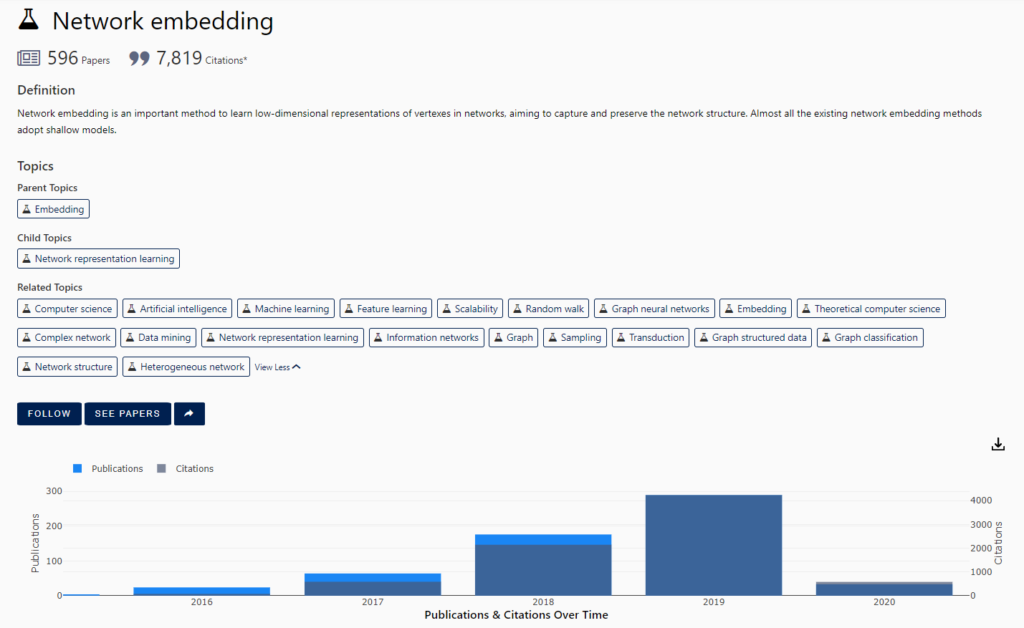1024x628 pixels.
Task: Open the Embedding parent topic
Action: point(53,209)
